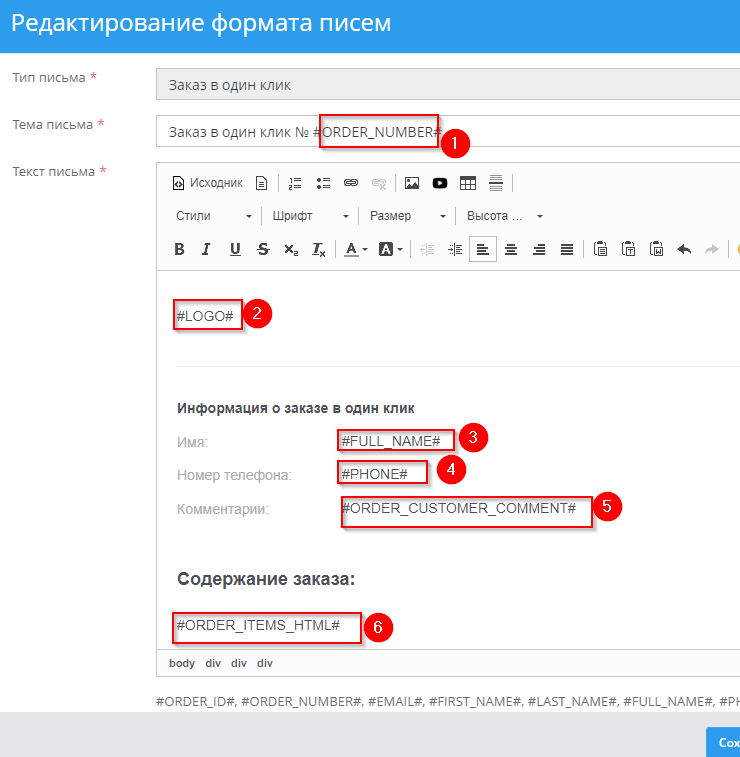This screenshot has height=757, width=740.
Task: Insert a bulleted list
Action: [323, 183]
